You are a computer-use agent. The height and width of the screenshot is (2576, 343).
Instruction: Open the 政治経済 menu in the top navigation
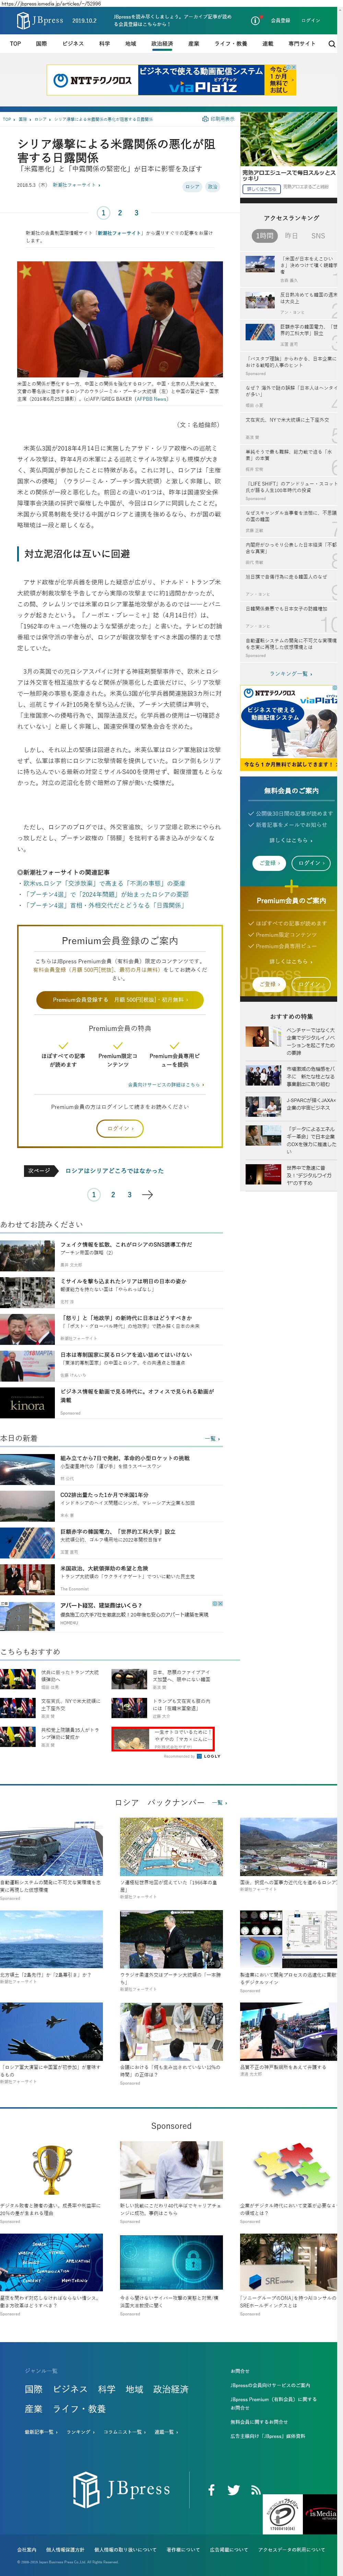pos(162,44)
